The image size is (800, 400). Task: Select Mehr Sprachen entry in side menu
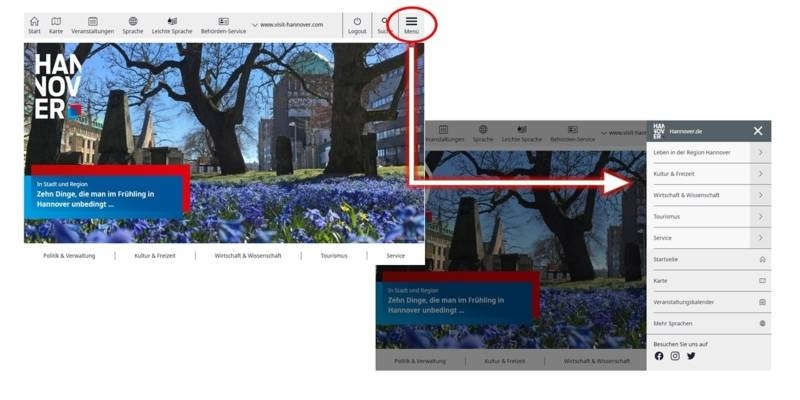point(672,324)
